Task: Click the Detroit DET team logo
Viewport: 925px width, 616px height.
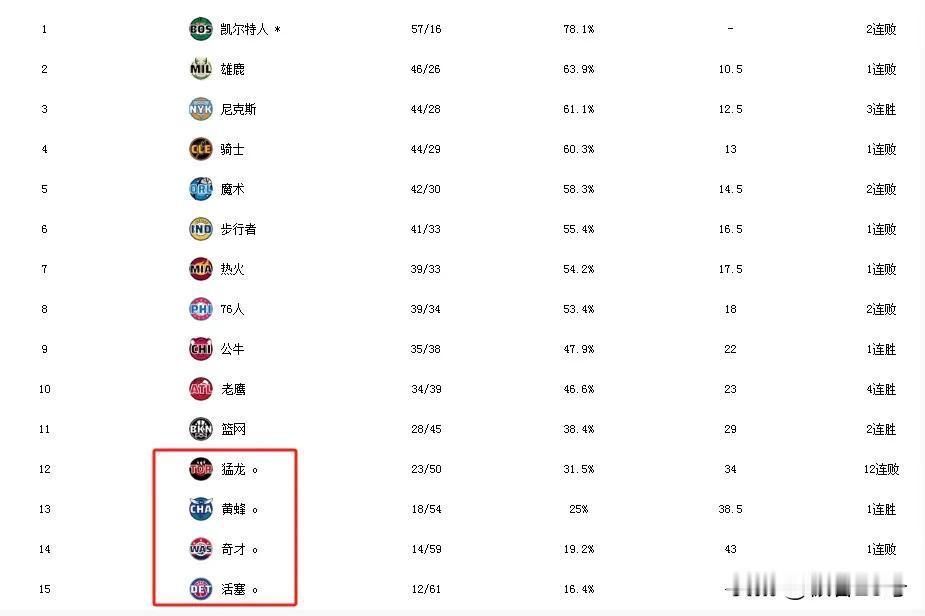Action: click(201, 589)
